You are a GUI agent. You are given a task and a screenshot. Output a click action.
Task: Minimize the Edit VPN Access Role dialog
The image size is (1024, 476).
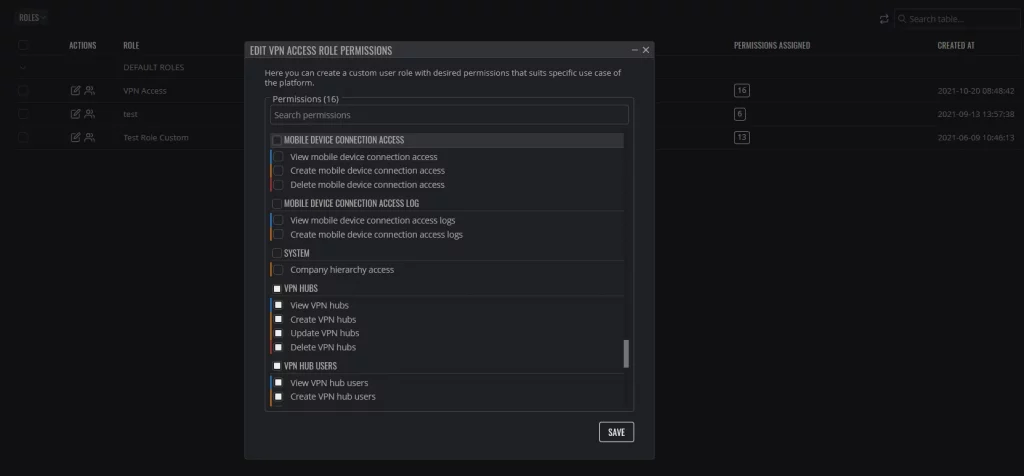coord(635,50)
